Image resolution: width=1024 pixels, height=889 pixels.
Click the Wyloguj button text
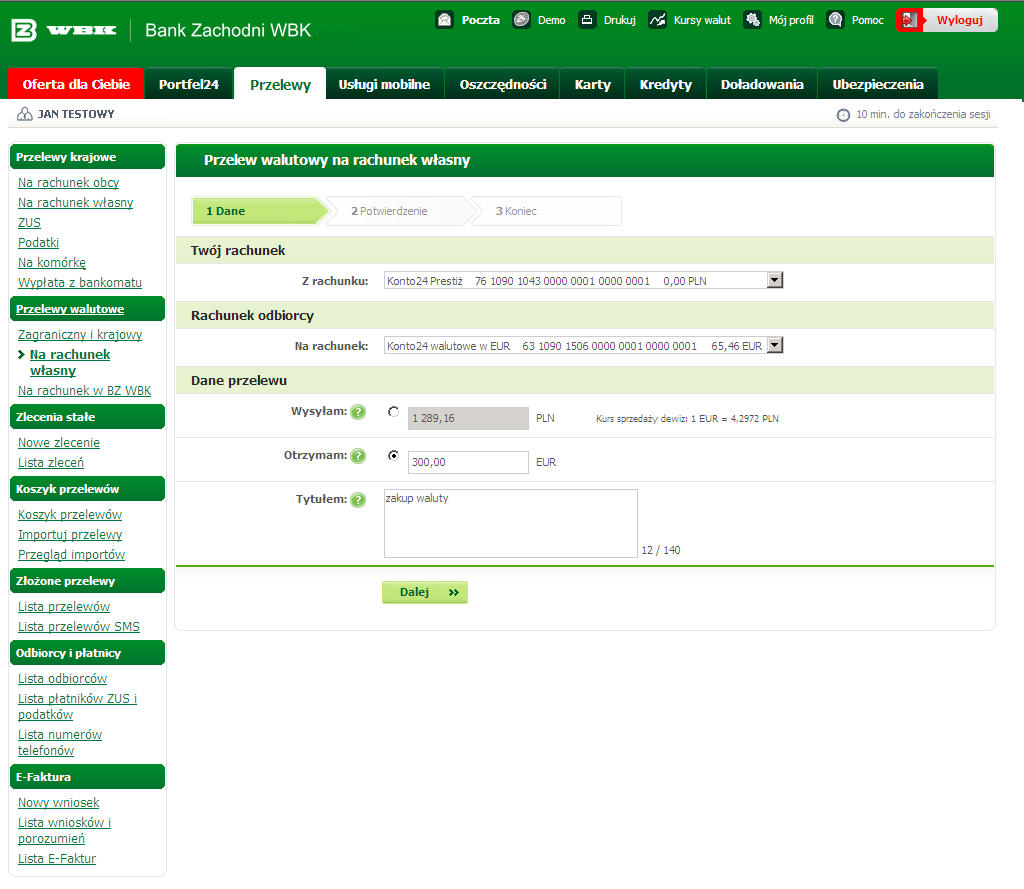[959, 20]
